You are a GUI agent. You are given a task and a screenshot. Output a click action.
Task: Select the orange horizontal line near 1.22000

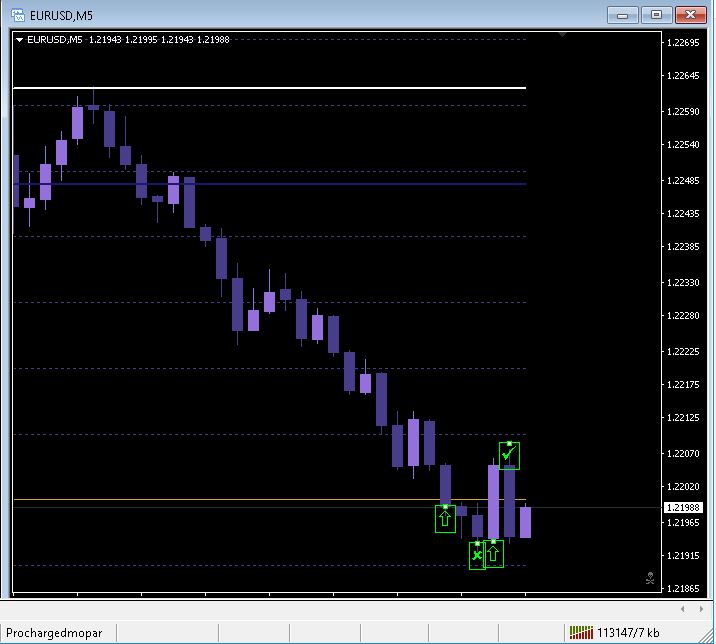269,500
